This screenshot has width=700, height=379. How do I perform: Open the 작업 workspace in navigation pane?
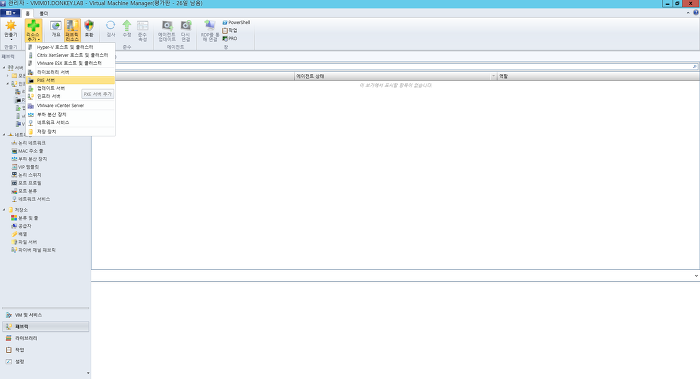[x=46, y=350]
